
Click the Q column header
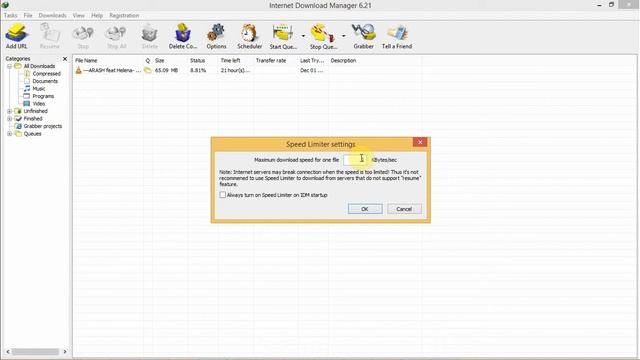(x=148, y=60)
